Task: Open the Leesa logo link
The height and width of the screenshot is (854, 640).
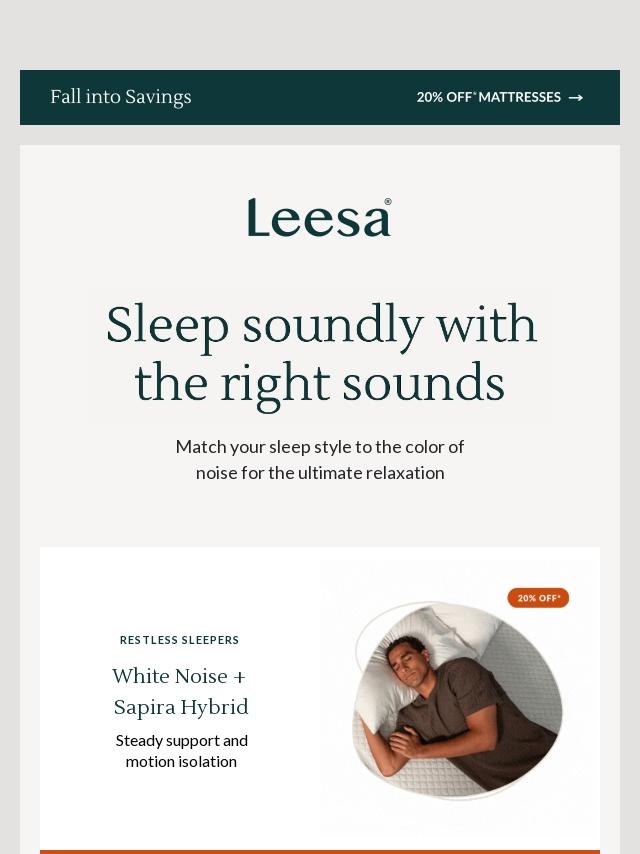Action: 318,218
